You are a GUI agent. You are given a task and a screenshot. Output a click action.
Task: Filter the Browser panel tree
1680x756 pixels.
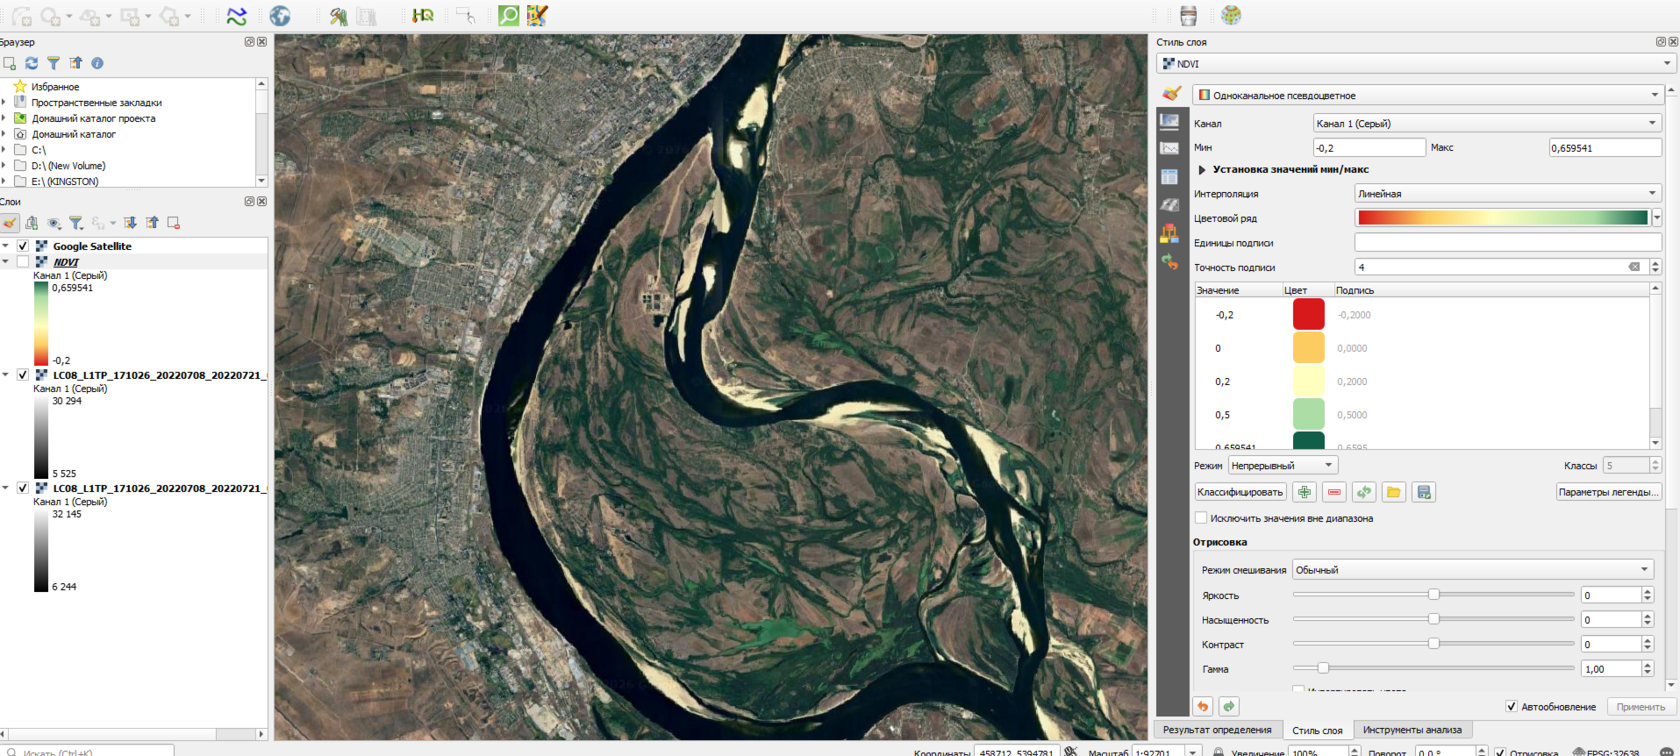tap(54, 63)
